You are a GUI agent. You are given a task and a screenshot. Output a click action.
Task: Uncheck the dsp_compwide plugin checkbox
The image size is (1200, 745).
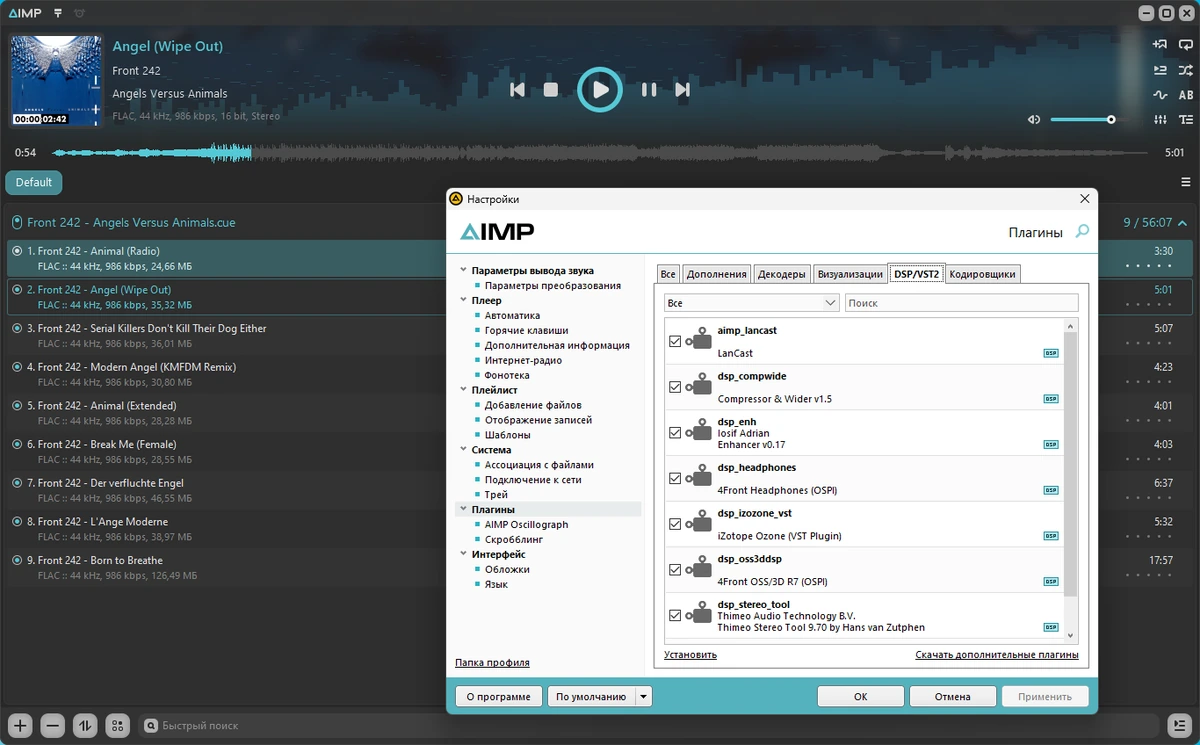(x=675, y=387)
